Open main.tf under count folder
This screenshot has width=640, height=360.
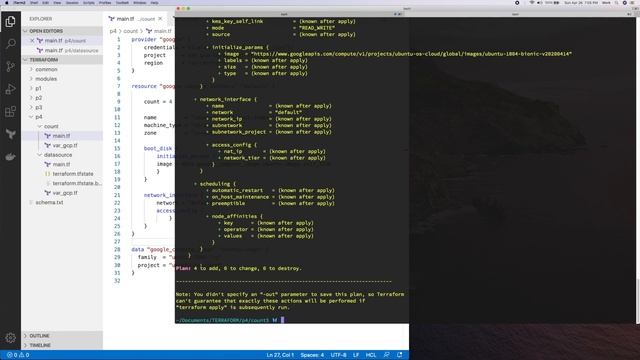coord(62,136)
